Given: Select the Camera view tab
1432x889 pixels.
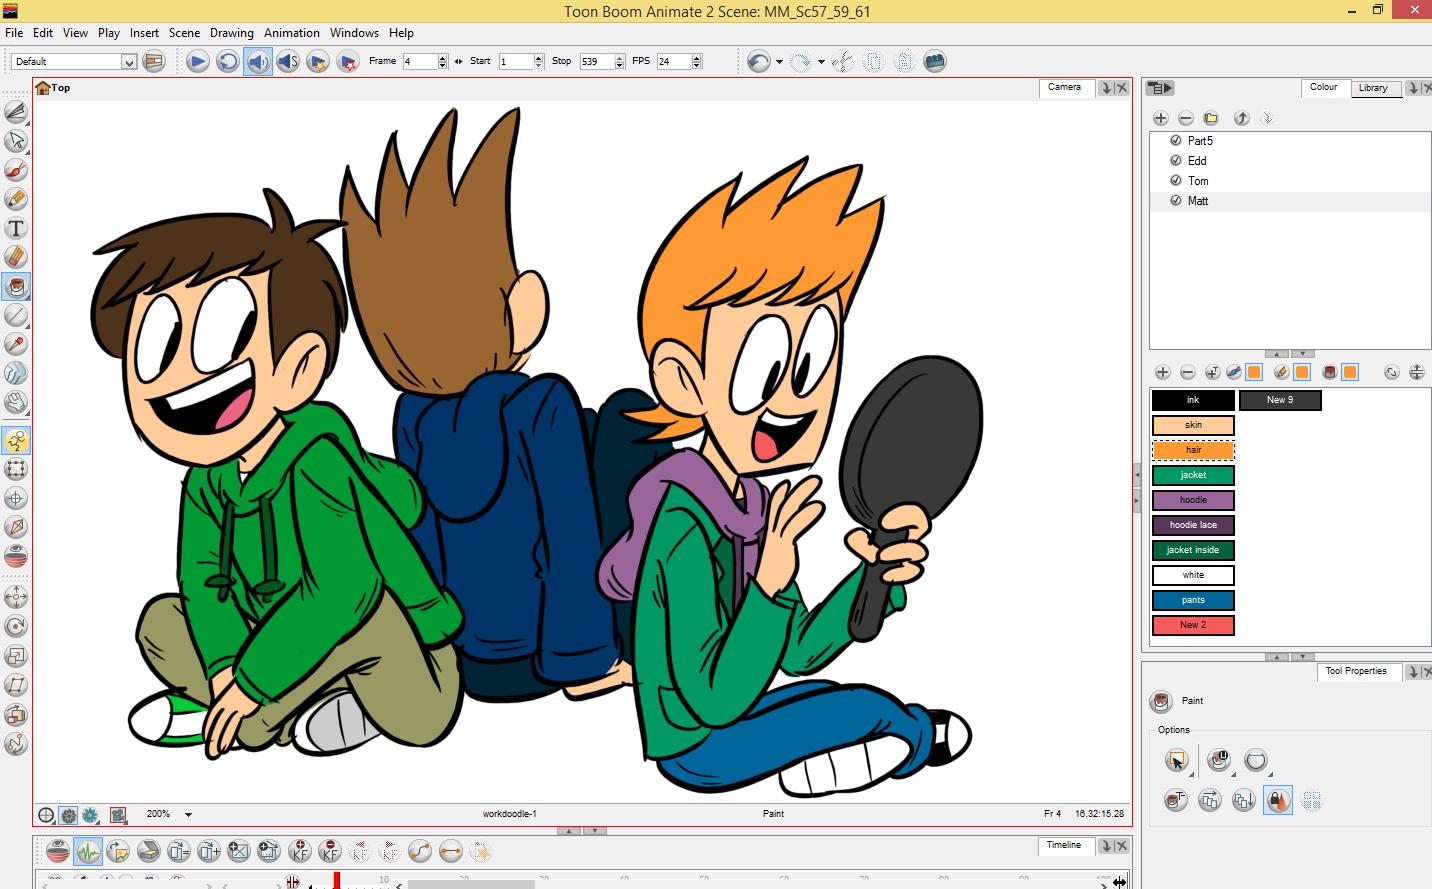Looking at the screenshot, I should click(1065, 87).
